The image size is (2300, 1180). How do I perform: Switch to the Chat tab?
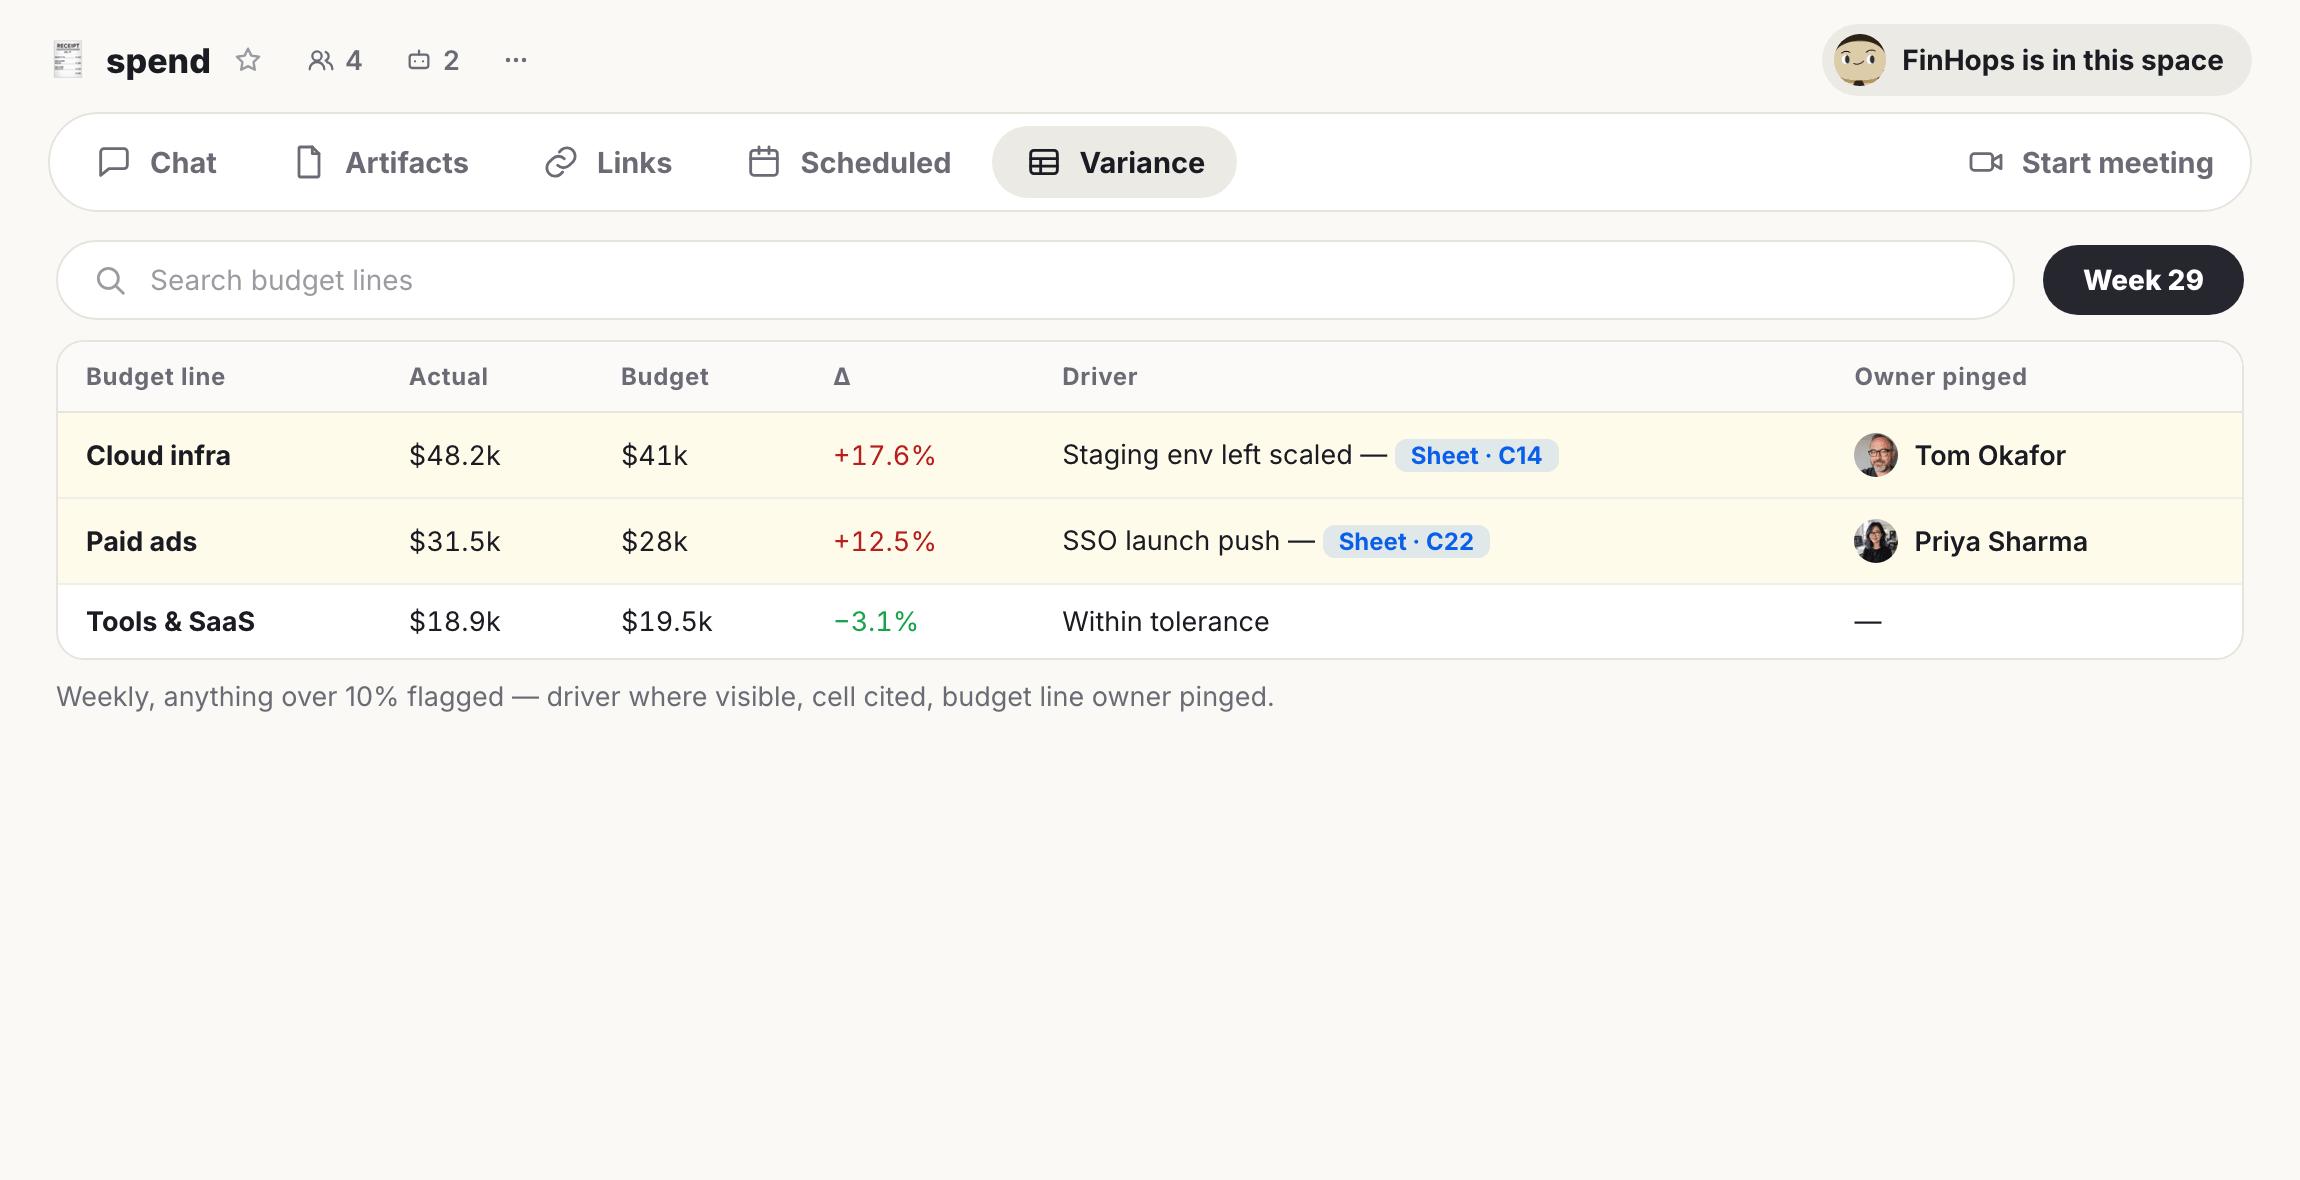157,162
